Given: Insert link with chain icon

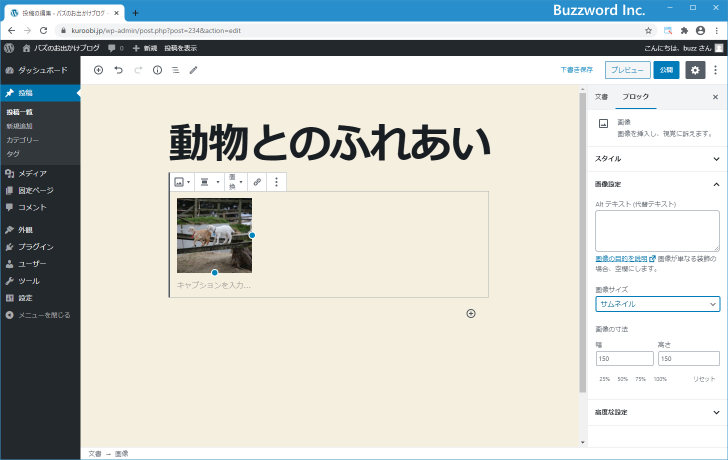Looking at the screenshot, I should click(257, 182).
